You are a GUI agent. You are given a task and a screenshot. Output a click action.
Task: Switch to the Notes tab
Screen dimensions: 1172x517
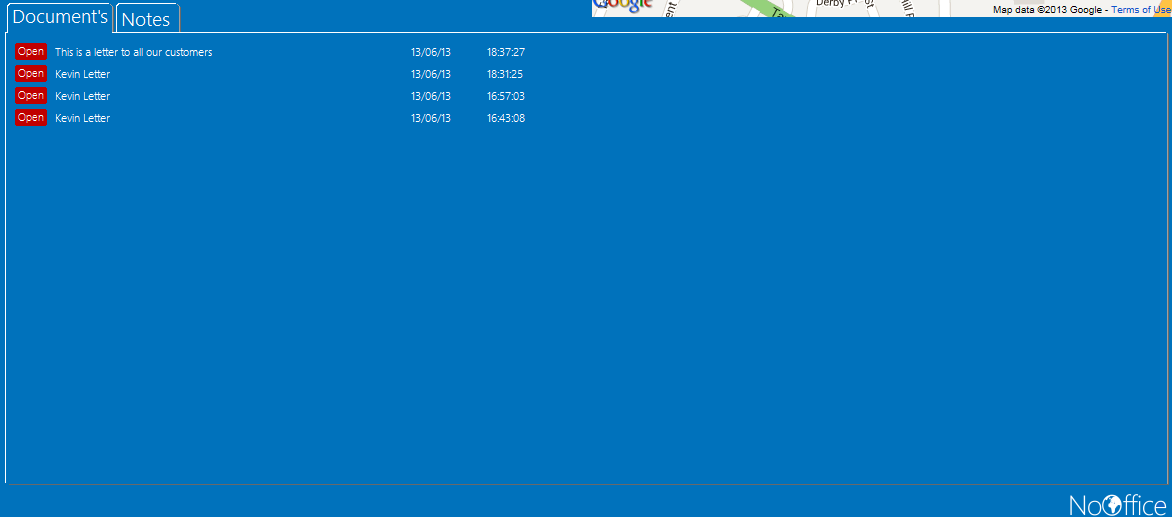pos(147,19)
